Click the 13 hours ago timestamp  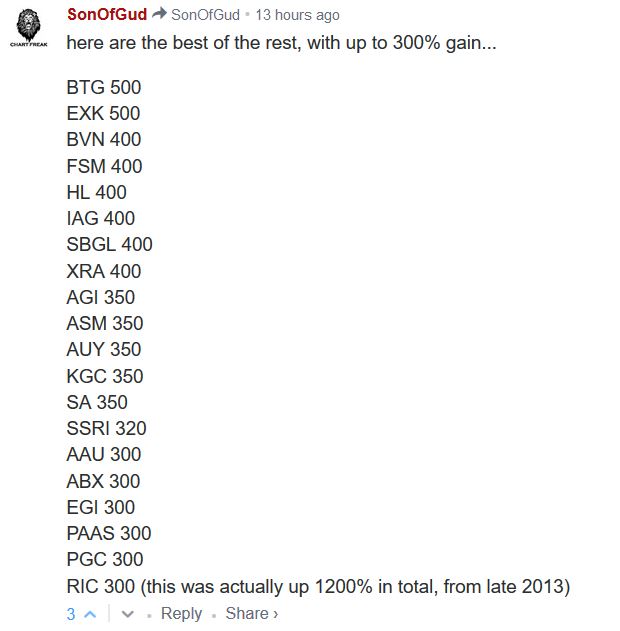pos(297,15)
